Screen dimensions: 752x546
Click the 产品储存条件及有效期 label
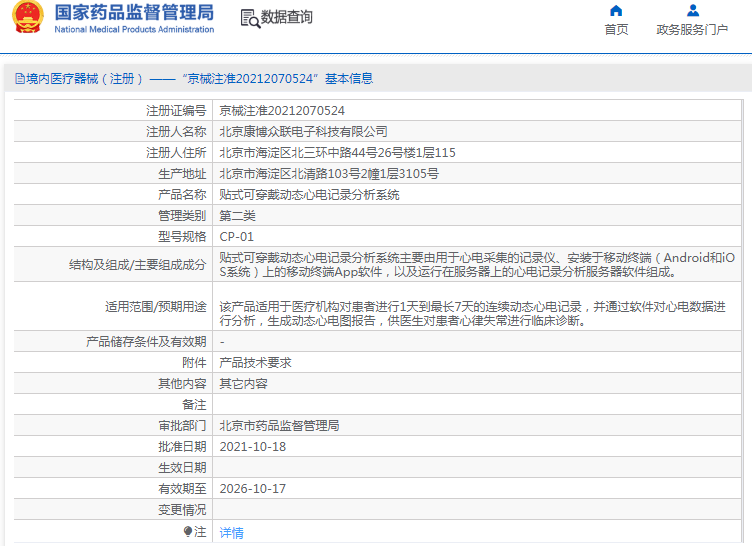tap(146, 342)
